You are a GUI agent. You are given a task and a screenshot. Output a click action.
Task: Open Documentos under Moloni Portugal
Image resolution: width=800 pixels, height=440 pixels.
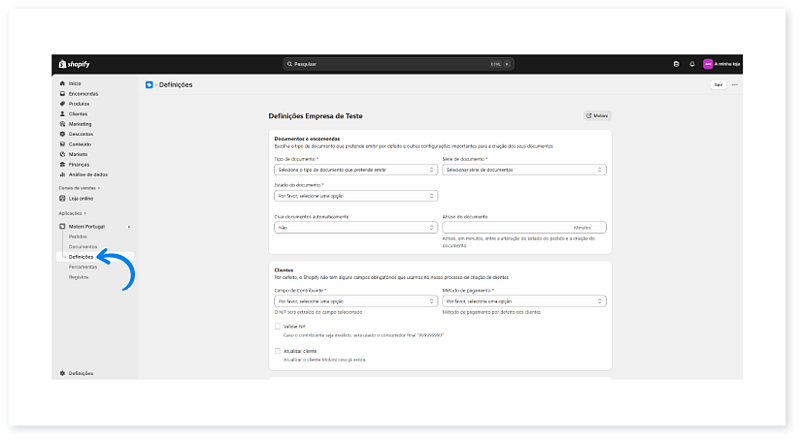coord(82,246)
